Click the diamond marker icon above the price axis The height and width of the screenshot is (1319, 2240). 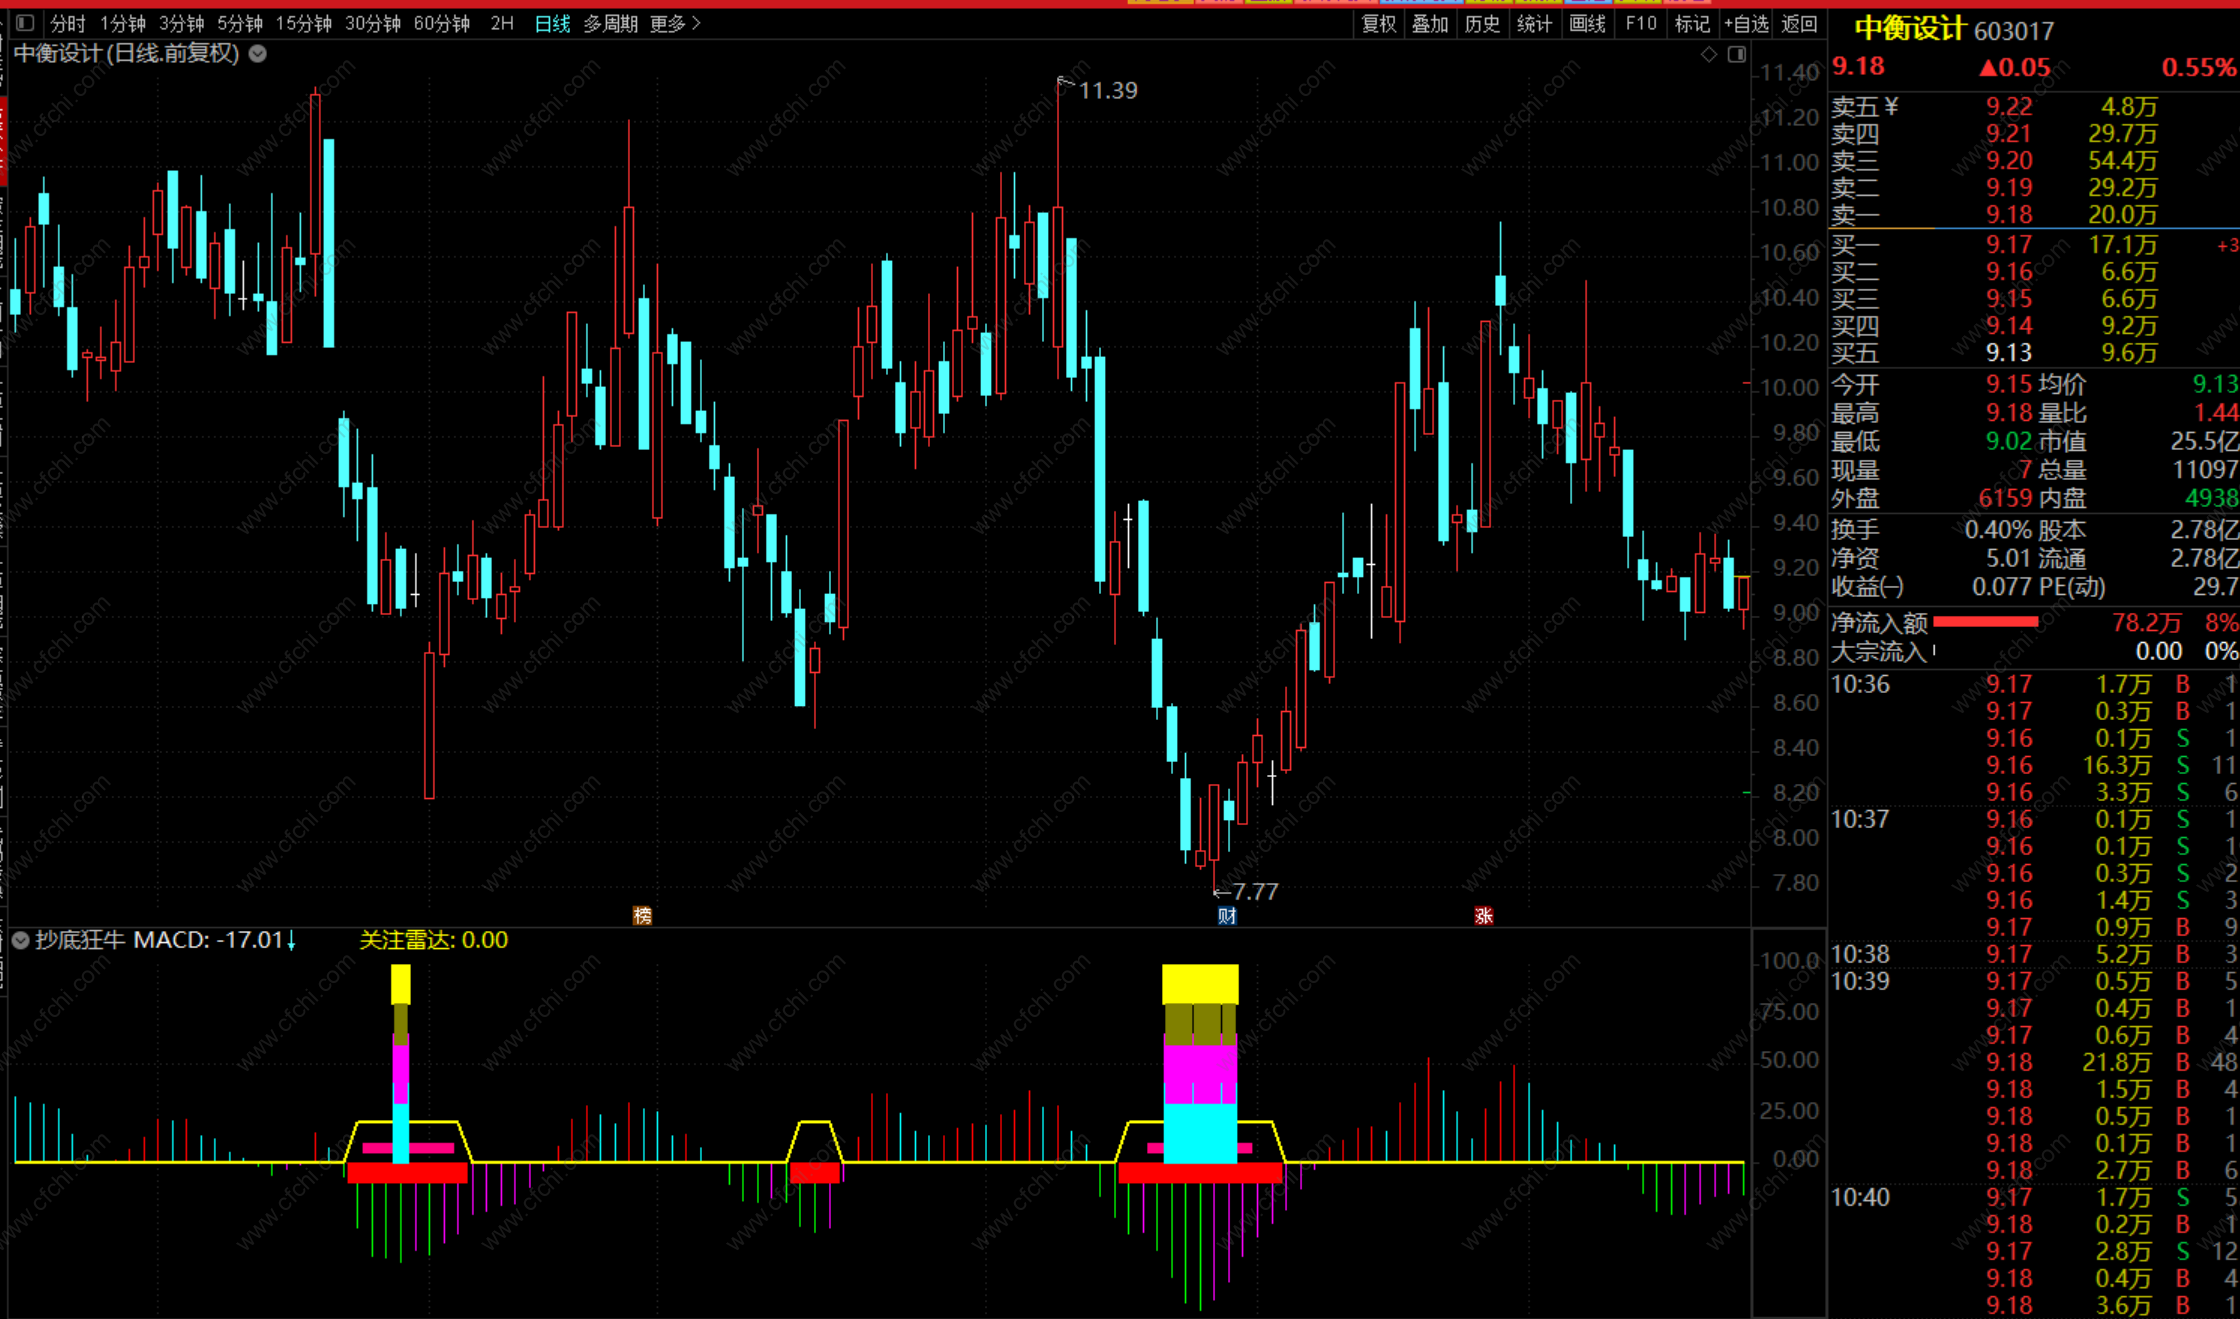coord(1709,54)
